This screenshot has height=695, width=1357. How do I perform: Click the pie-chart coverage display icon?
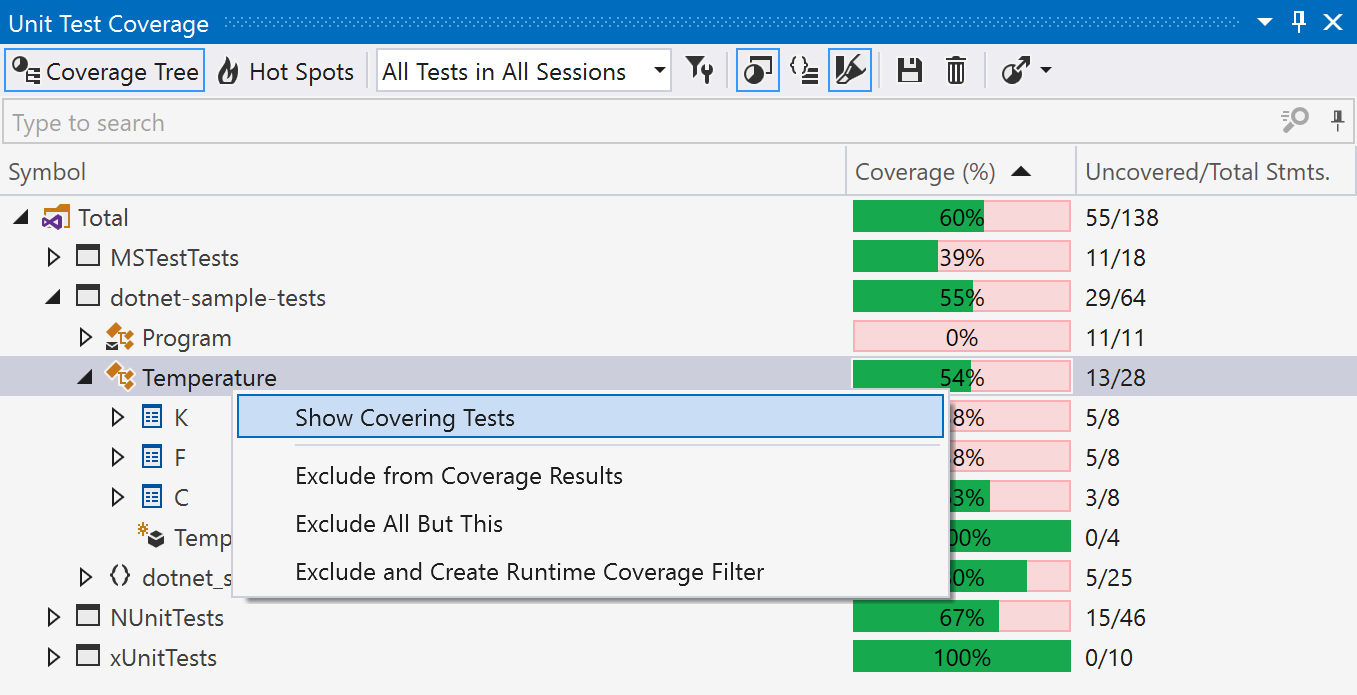pos(757,70)
